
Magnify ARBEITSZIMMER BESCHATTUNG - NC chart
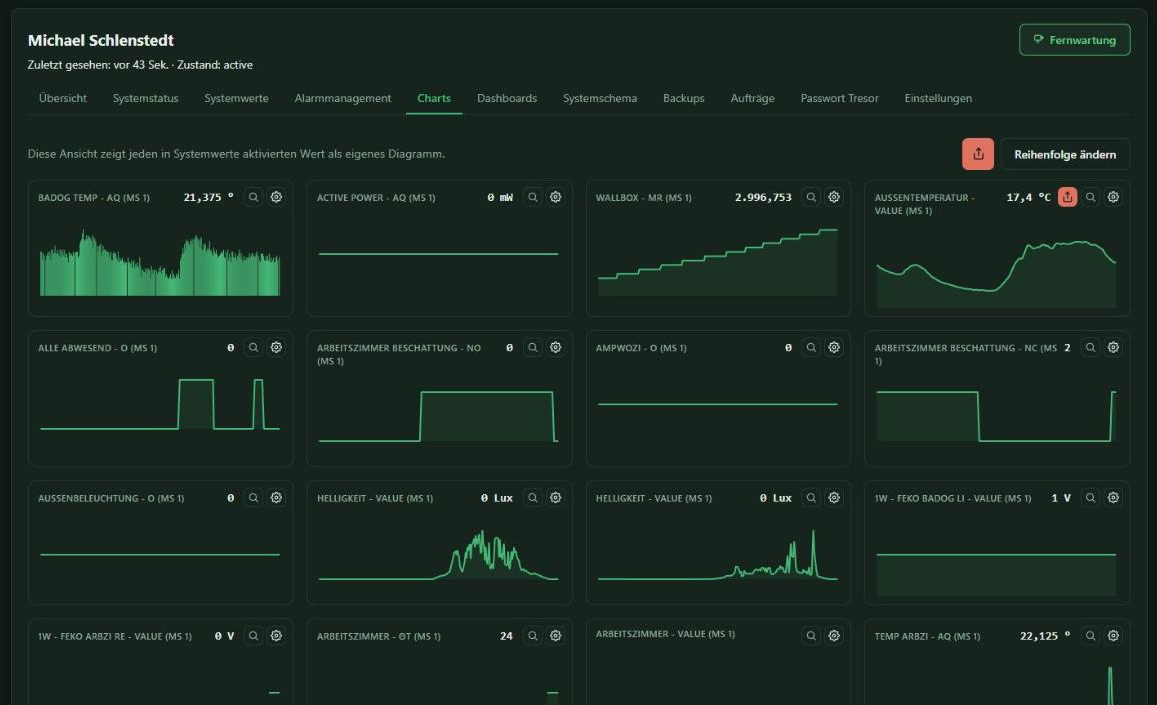(x=1090, y=347)
